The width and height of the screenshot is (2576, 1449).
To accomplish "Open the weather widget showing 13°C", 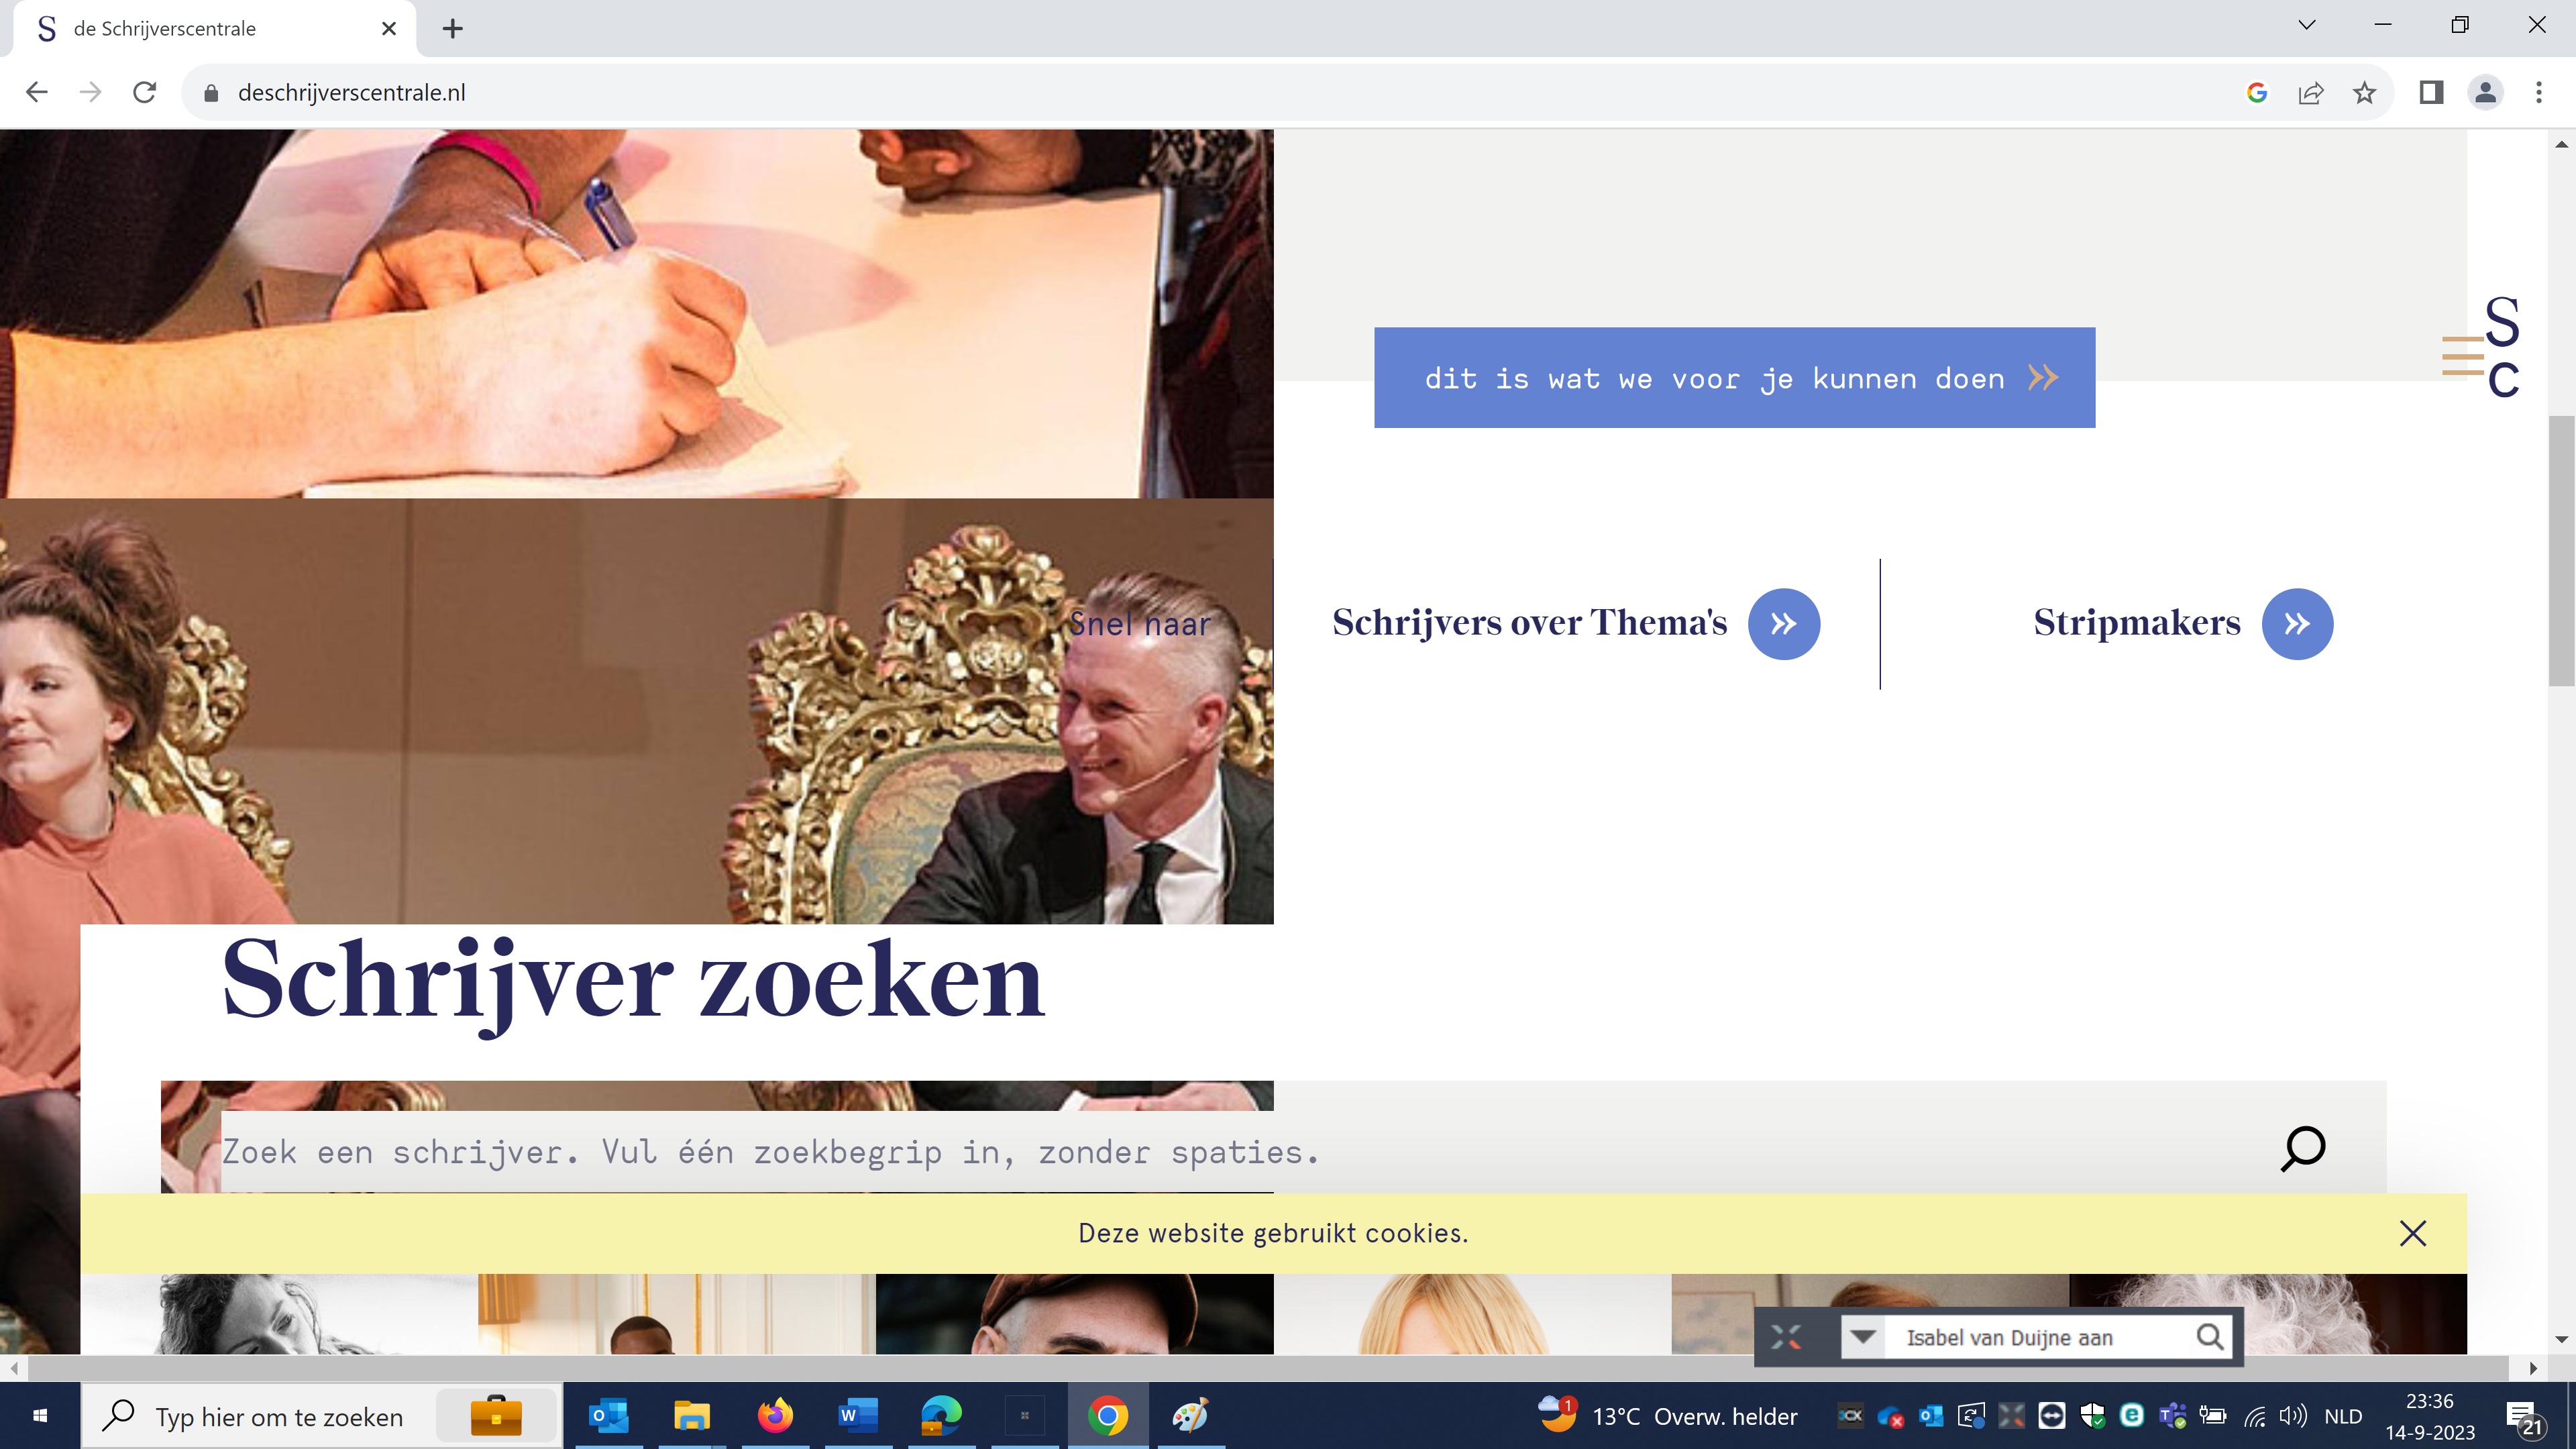I will 1667,1416.
